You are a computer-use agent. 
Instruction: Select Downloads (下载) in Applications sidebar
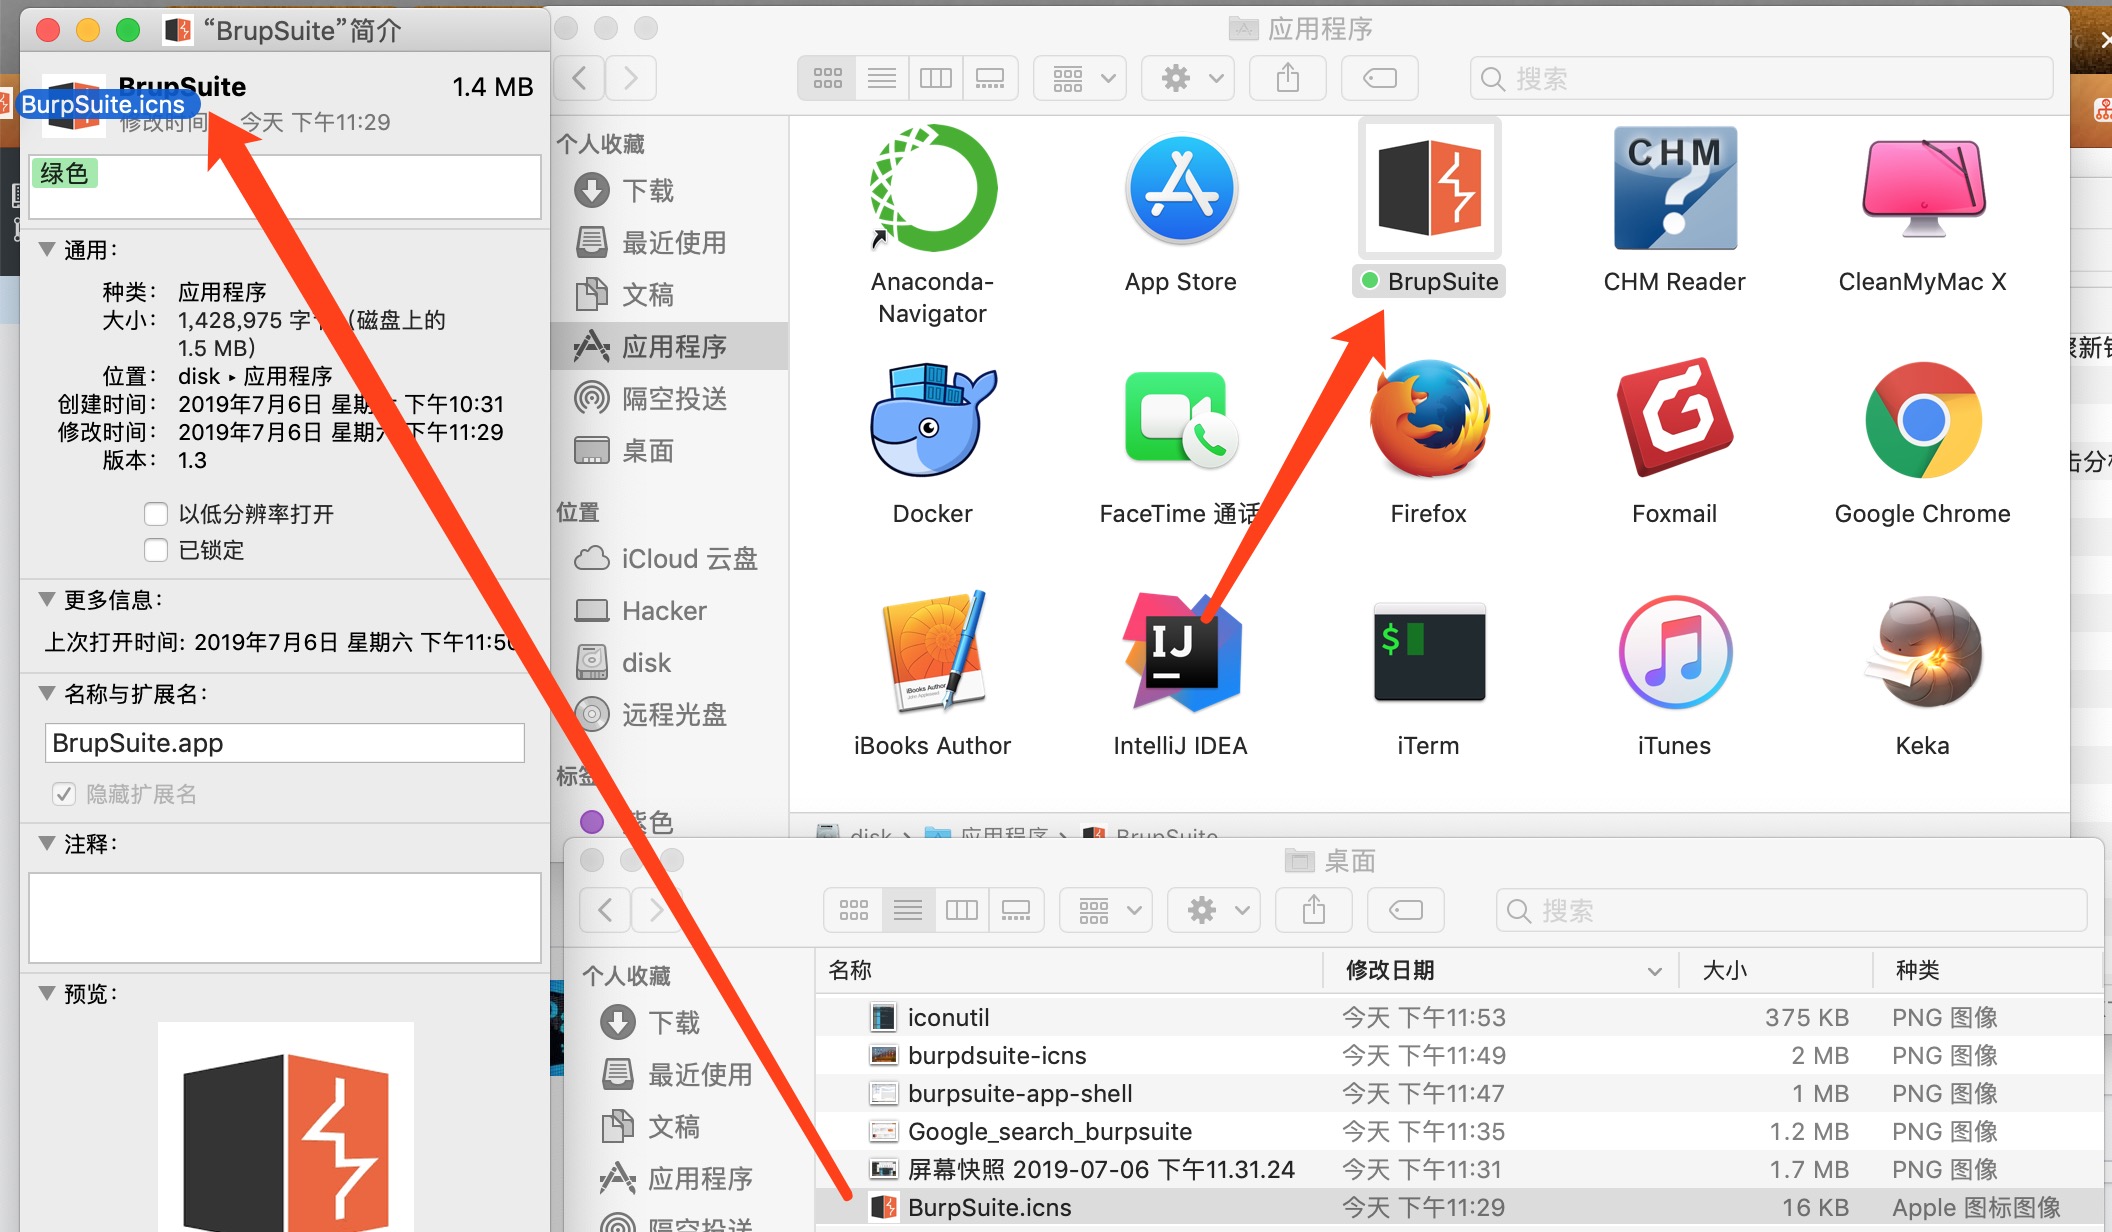click(648, 190)
